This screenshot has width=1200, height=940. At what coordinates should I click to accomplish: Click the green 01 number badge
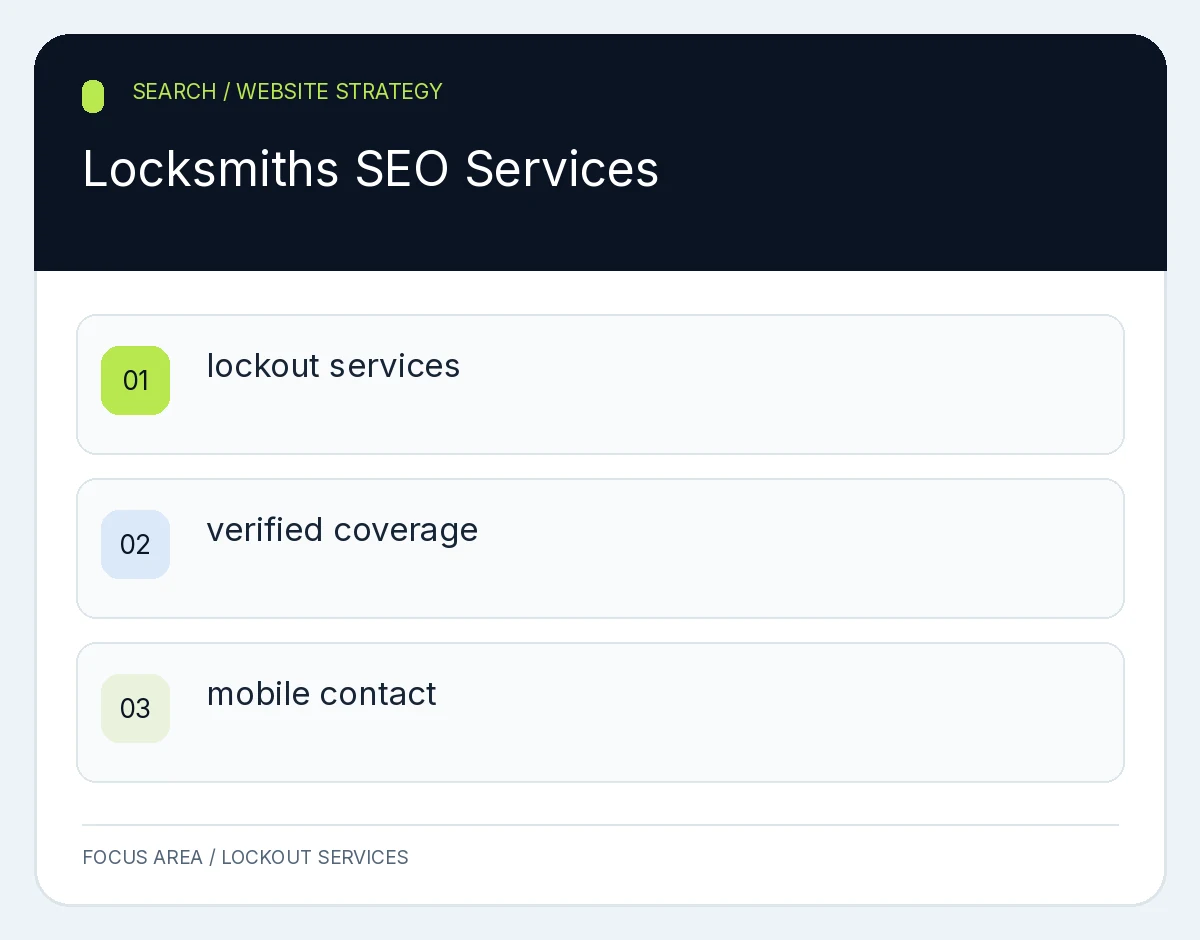[x=135, y=380]
